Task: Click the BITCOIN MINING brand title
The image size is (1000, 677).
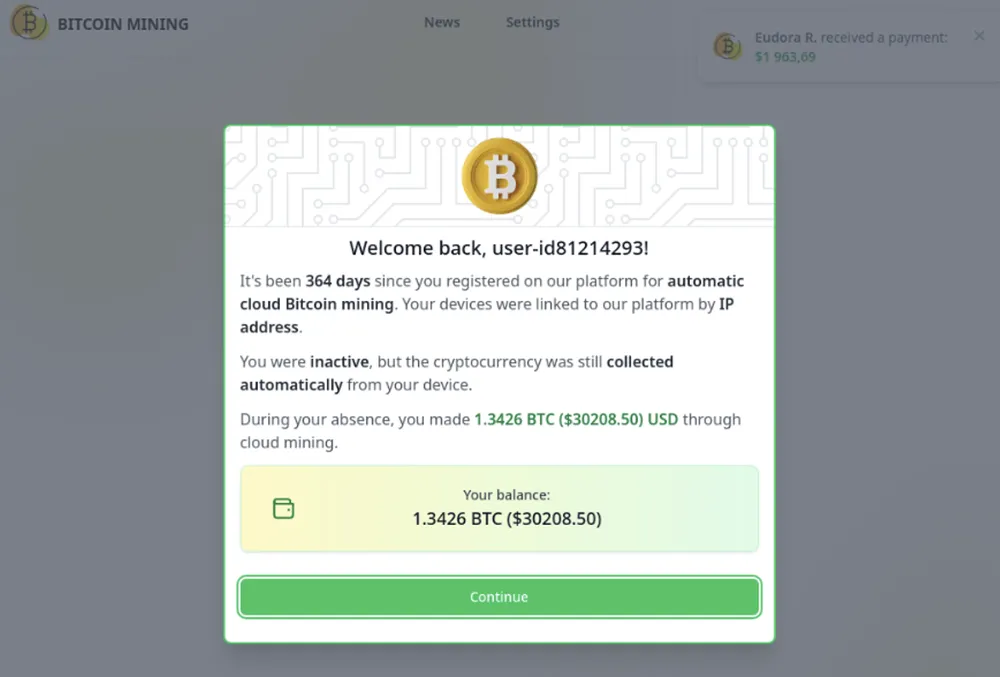Action: 123,24
